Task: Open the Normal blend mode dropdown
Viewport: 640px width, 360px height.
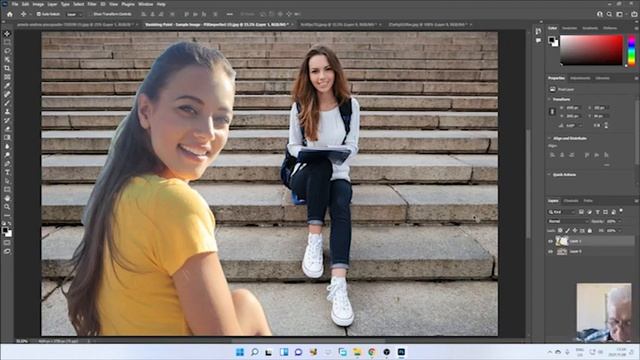Action: 568,221
